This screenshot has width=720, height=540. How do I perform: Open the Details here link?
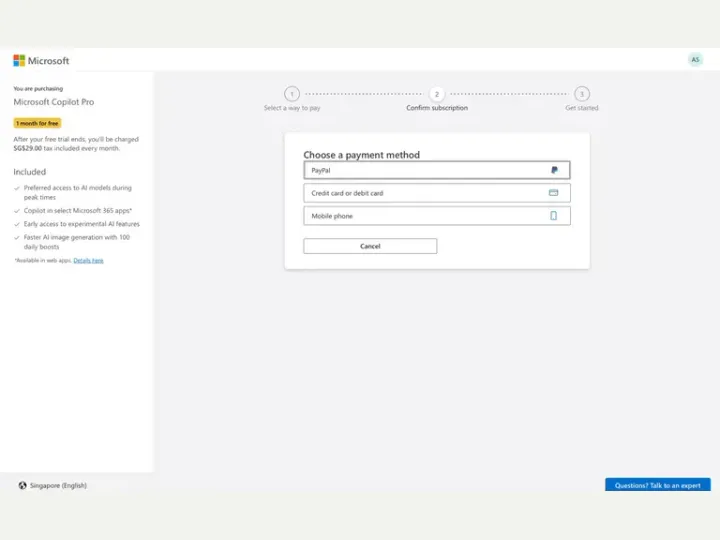click(x=88, y=260)
